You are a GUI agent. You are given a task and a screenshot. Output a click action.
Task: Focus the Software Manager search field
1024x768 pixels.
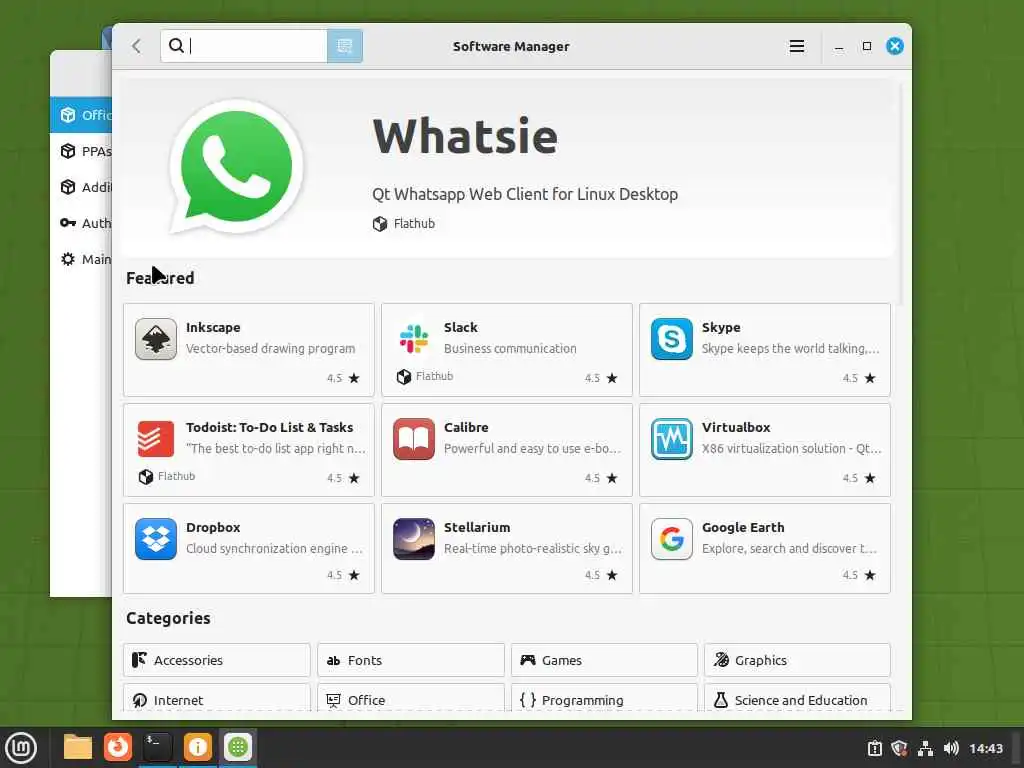244,46
